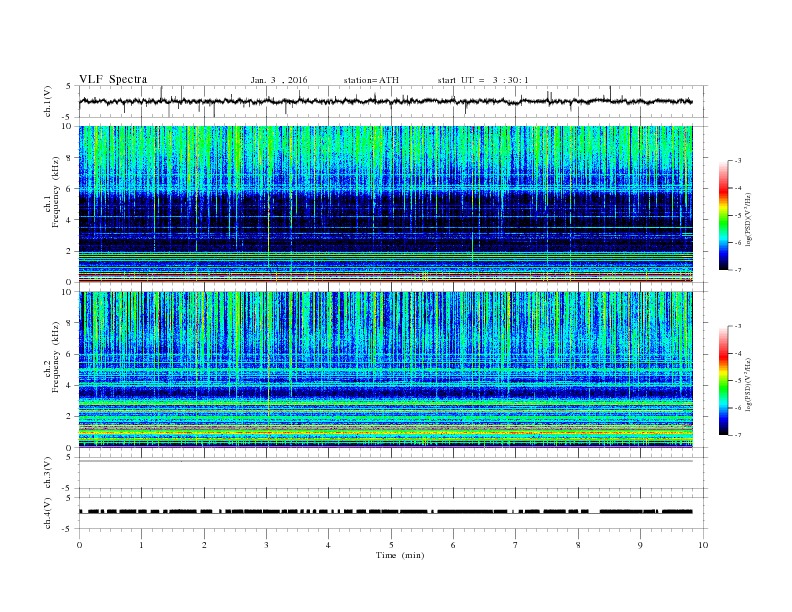Click the "5" tick on time axis
Viewport: 792px width, 612px height.
(391, 545)
